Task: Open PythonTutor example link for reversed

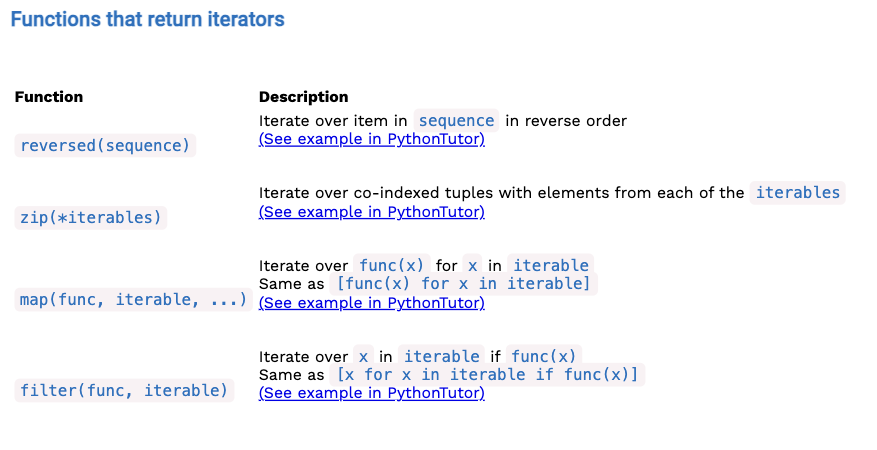Action: tap(371, 139)
